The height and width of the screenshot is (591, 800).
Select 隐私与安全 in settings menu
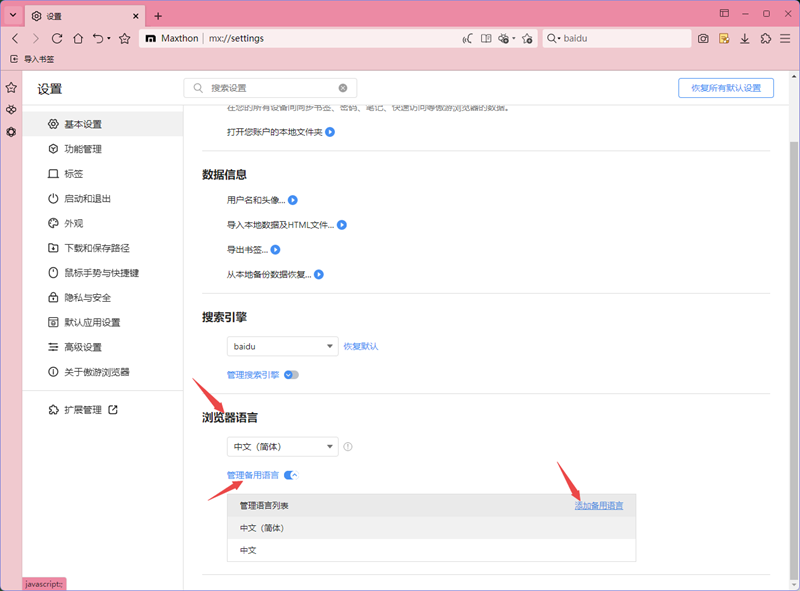click(x=103, y=298)
